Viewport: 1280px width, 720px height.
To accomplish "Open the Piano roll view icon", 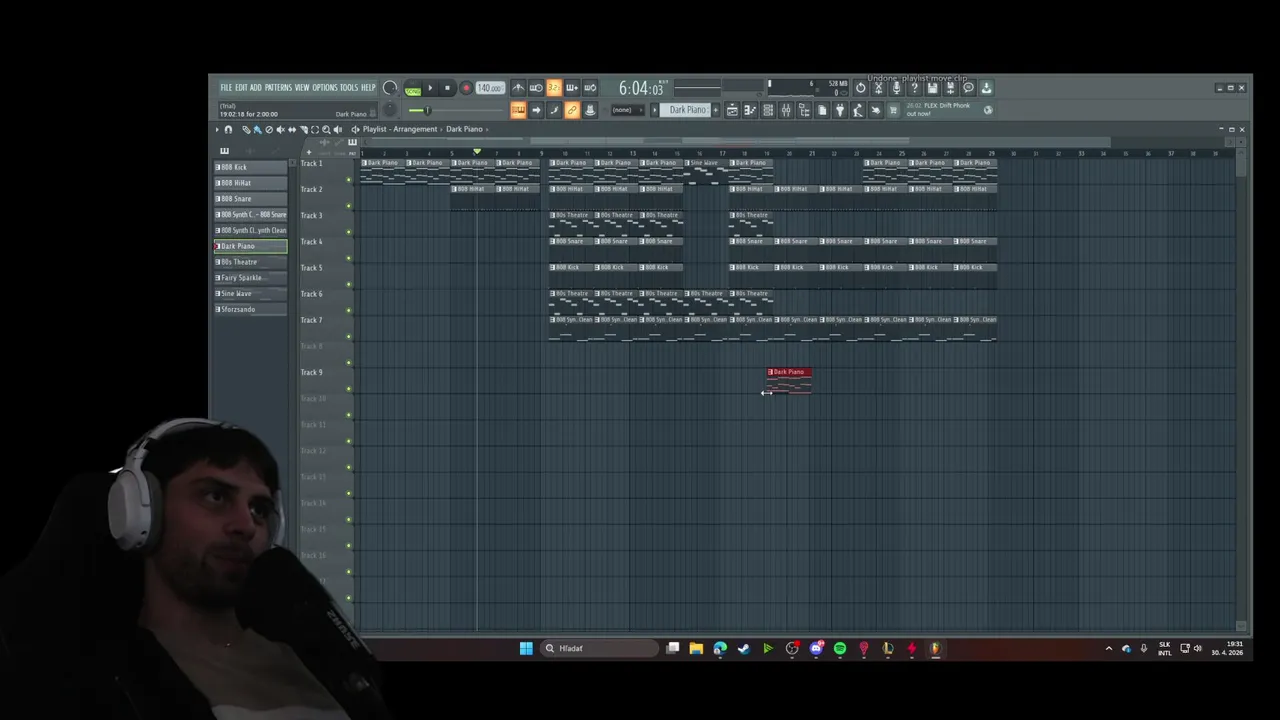I will tap(751, 110).
